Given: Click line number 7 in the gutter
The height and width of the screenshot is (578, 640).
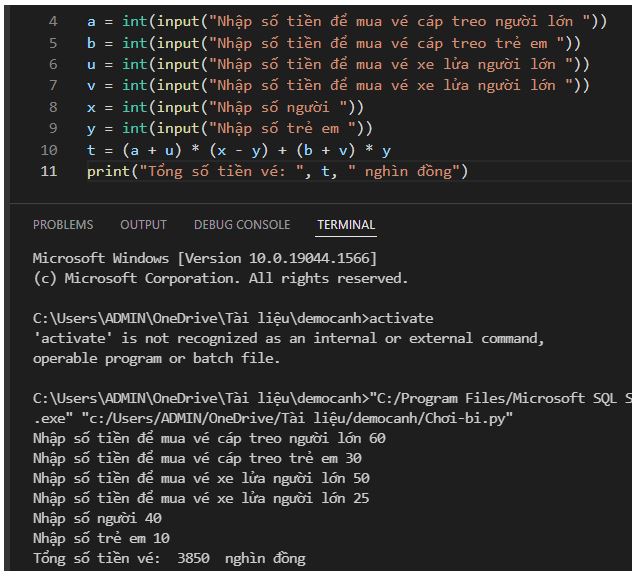Looking at the screenshot, I should pyautogui.click(x=52, y=86).
